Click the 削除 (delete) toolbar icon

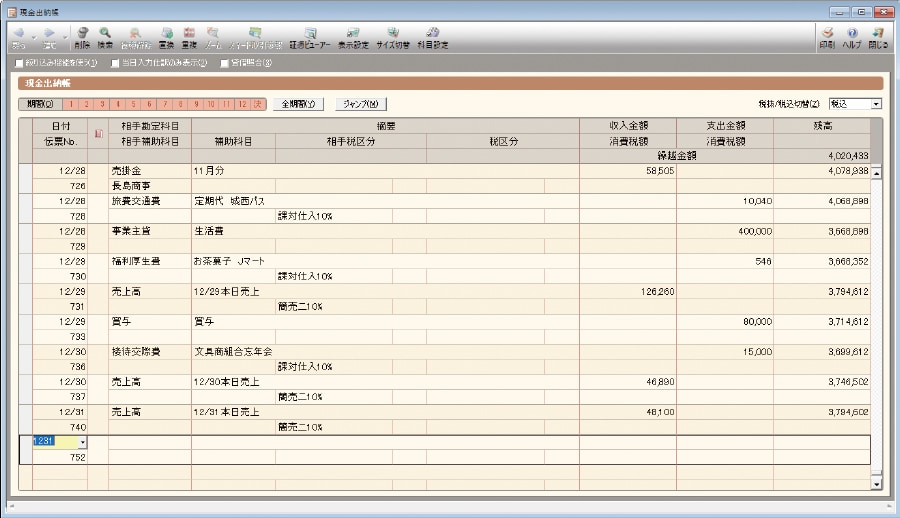(82, 37)
